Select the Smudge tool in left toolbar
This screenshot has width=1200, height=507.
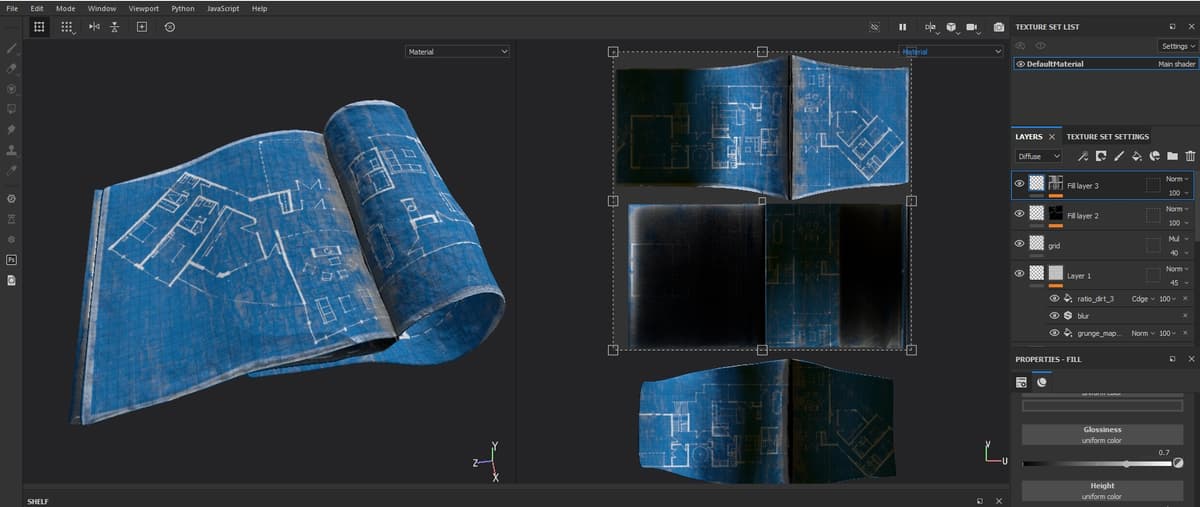12,129
